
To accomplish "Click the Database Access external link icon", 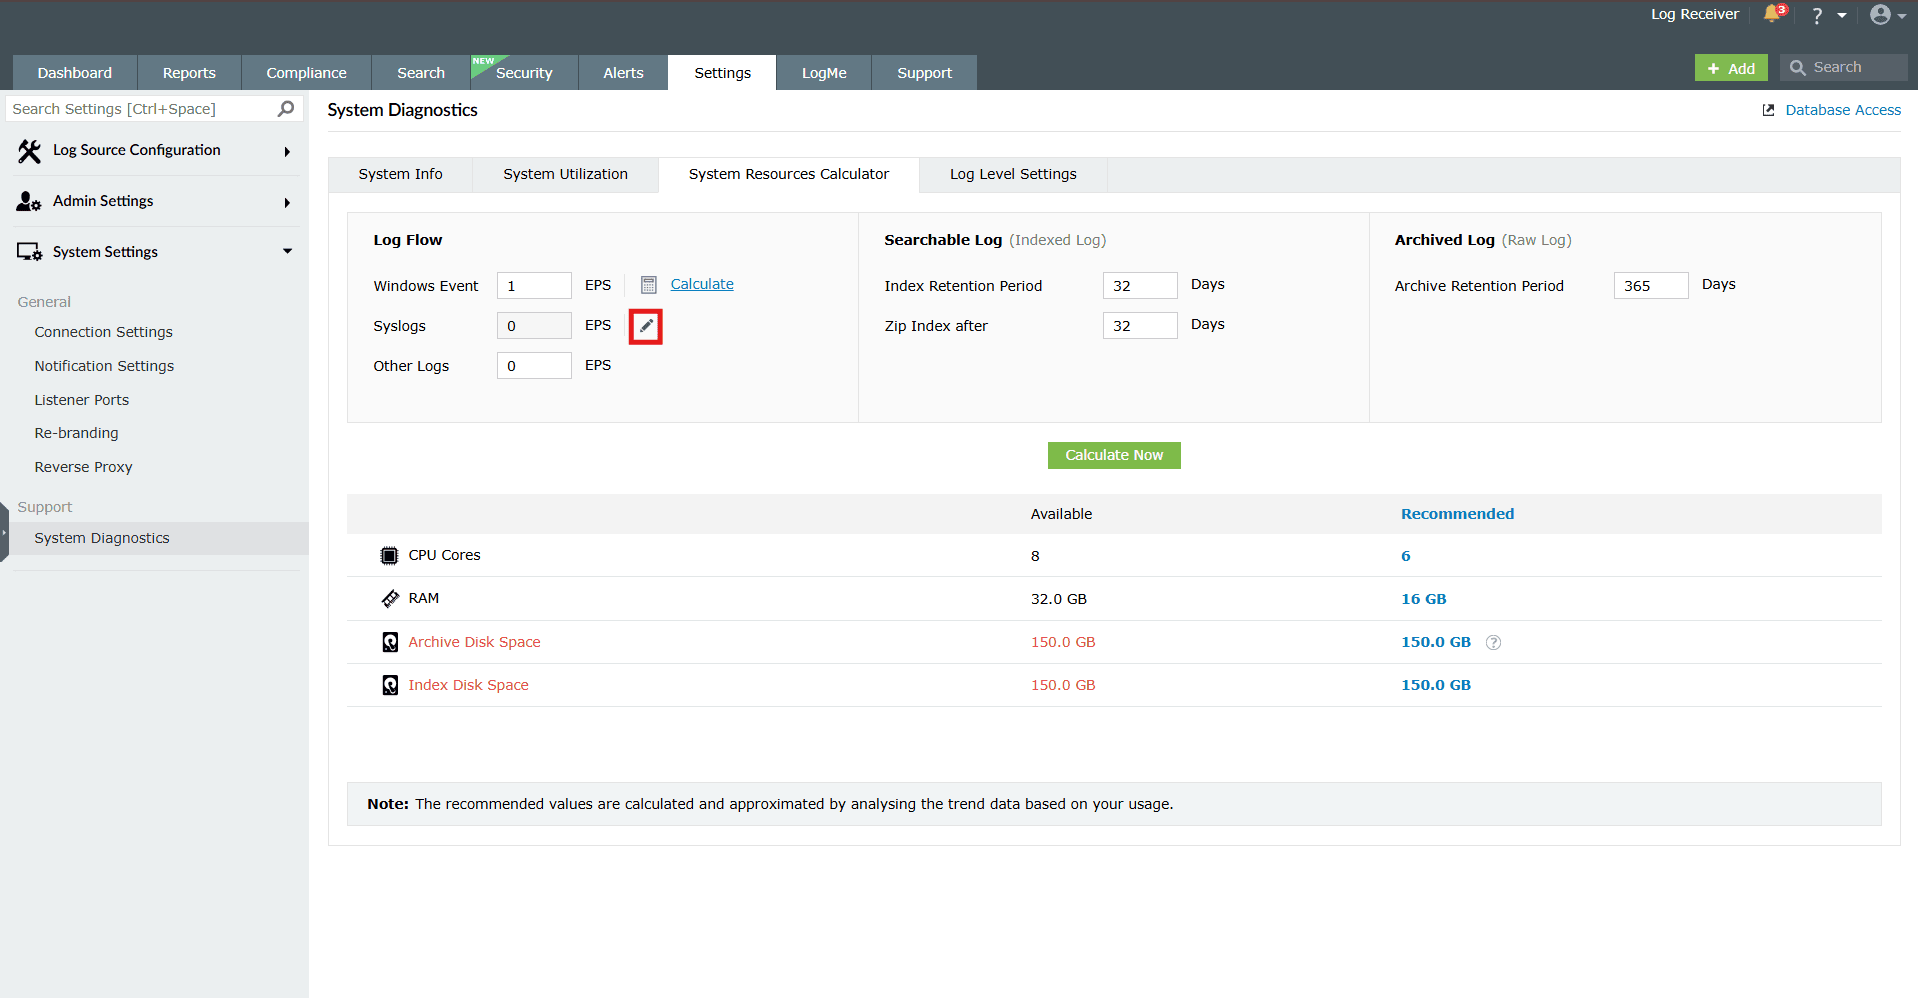I will (x=1768, y=110).
